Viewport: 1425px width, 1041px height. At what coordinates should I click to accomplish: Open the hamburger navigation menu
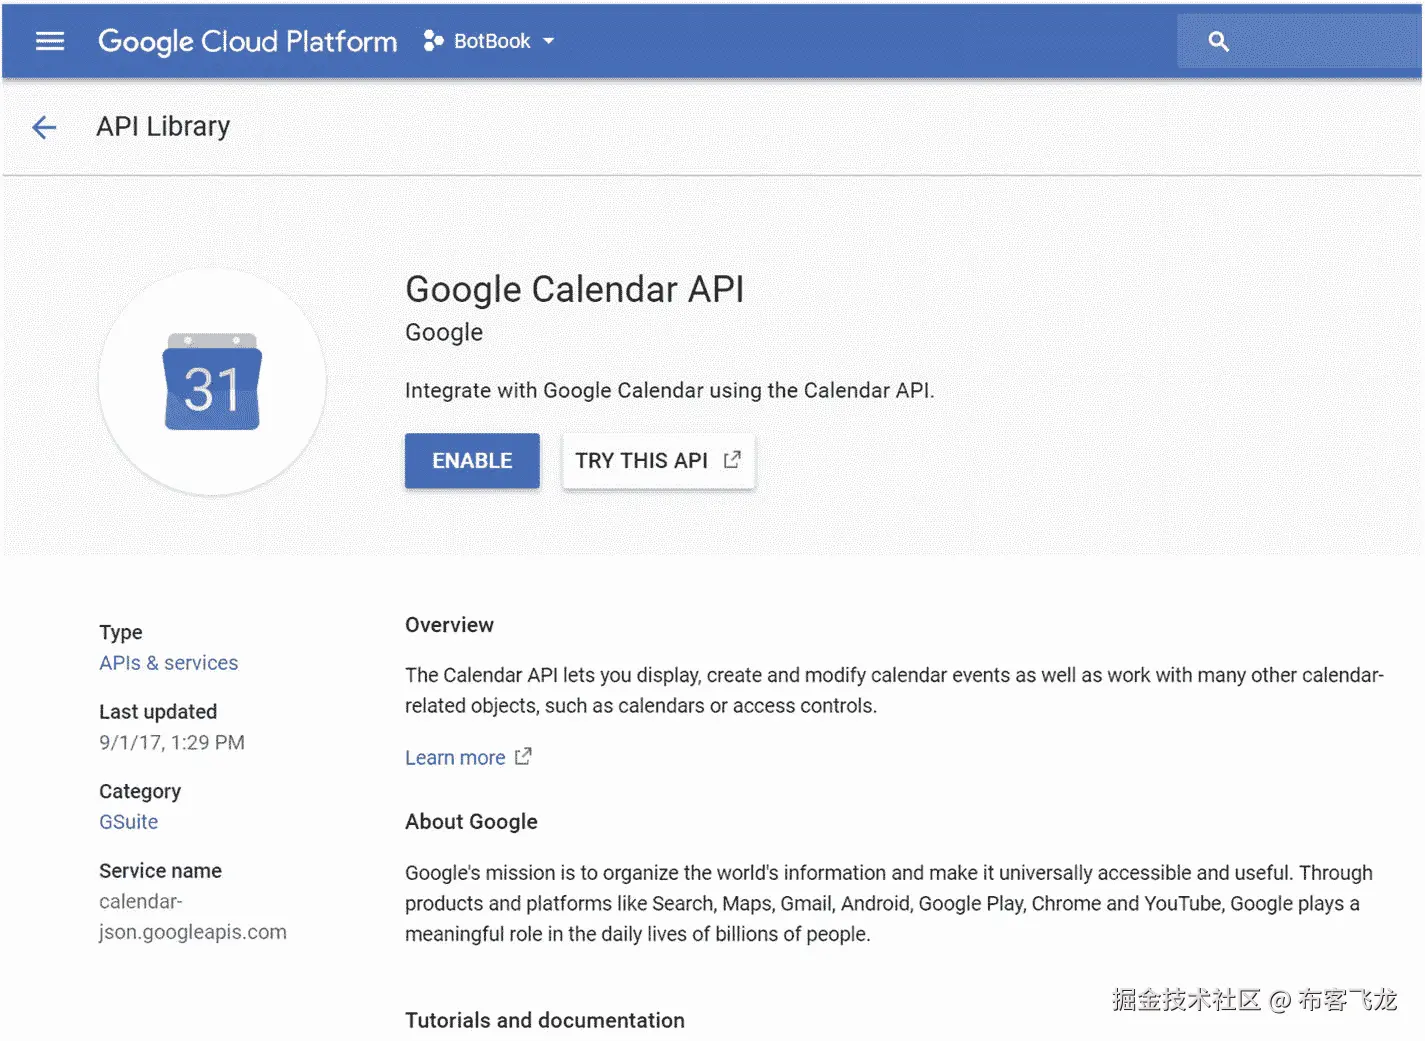50,41
